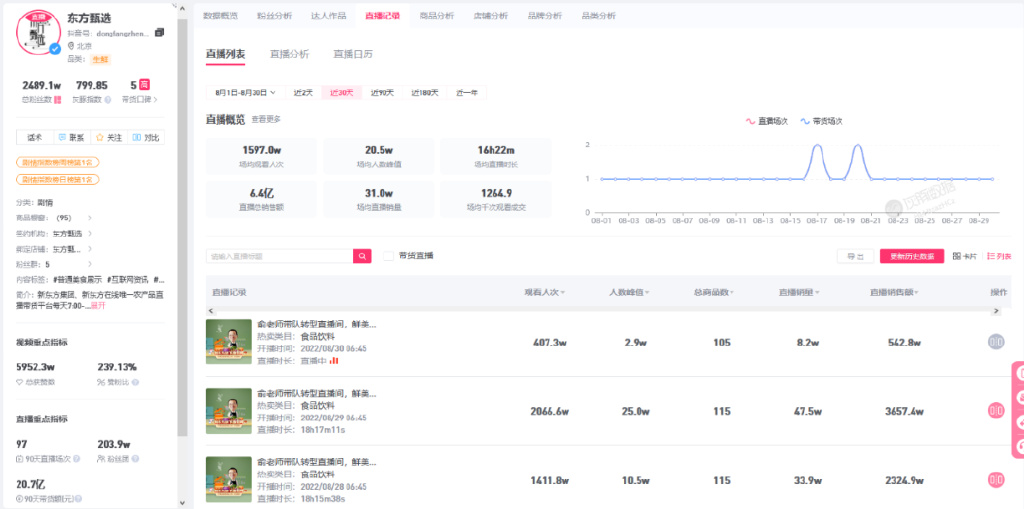Click the live title search input field
The image size is (1024, 509).
pos(280,255)
